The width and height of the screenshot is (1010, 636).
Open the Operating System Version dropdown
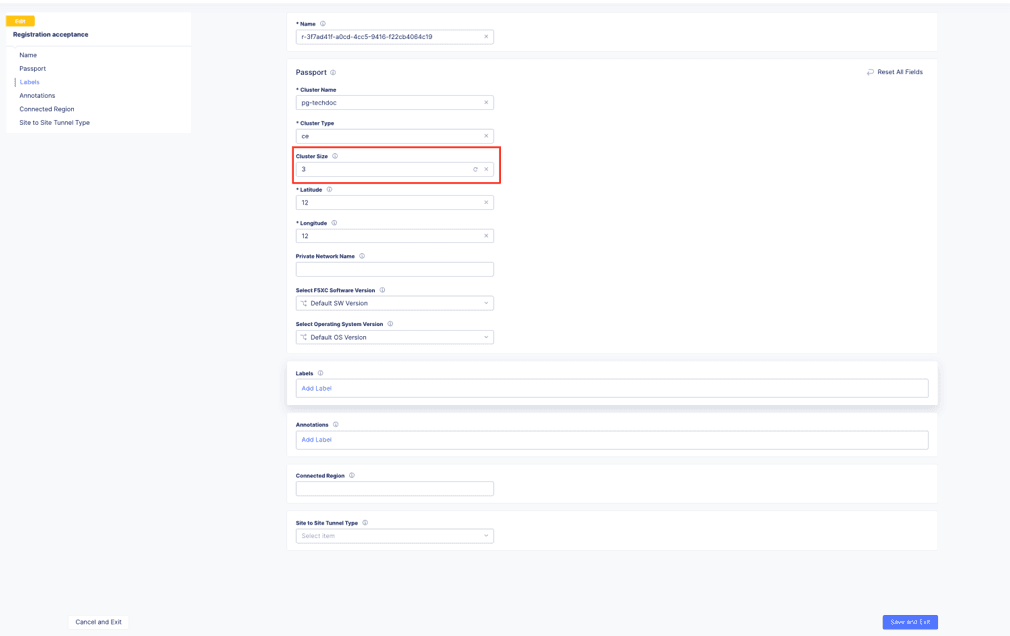coord(394,337)
